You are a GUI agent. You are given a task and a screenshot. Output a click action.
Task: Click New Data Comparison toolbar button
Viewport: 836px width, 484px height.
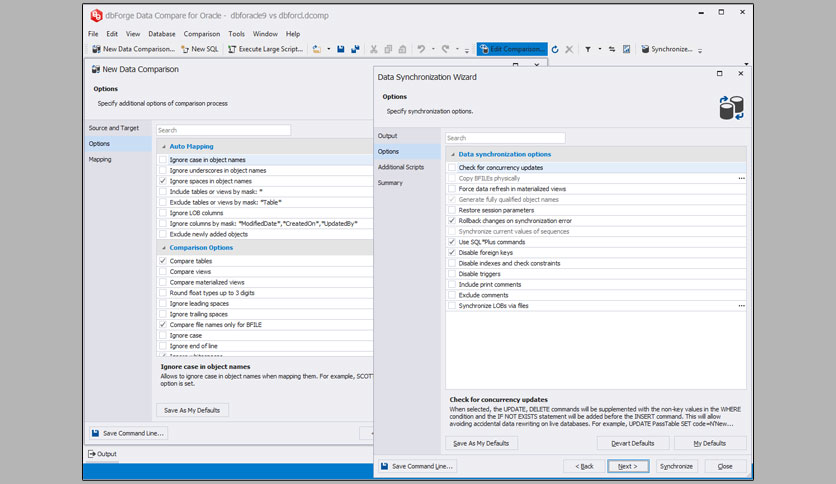133,49
